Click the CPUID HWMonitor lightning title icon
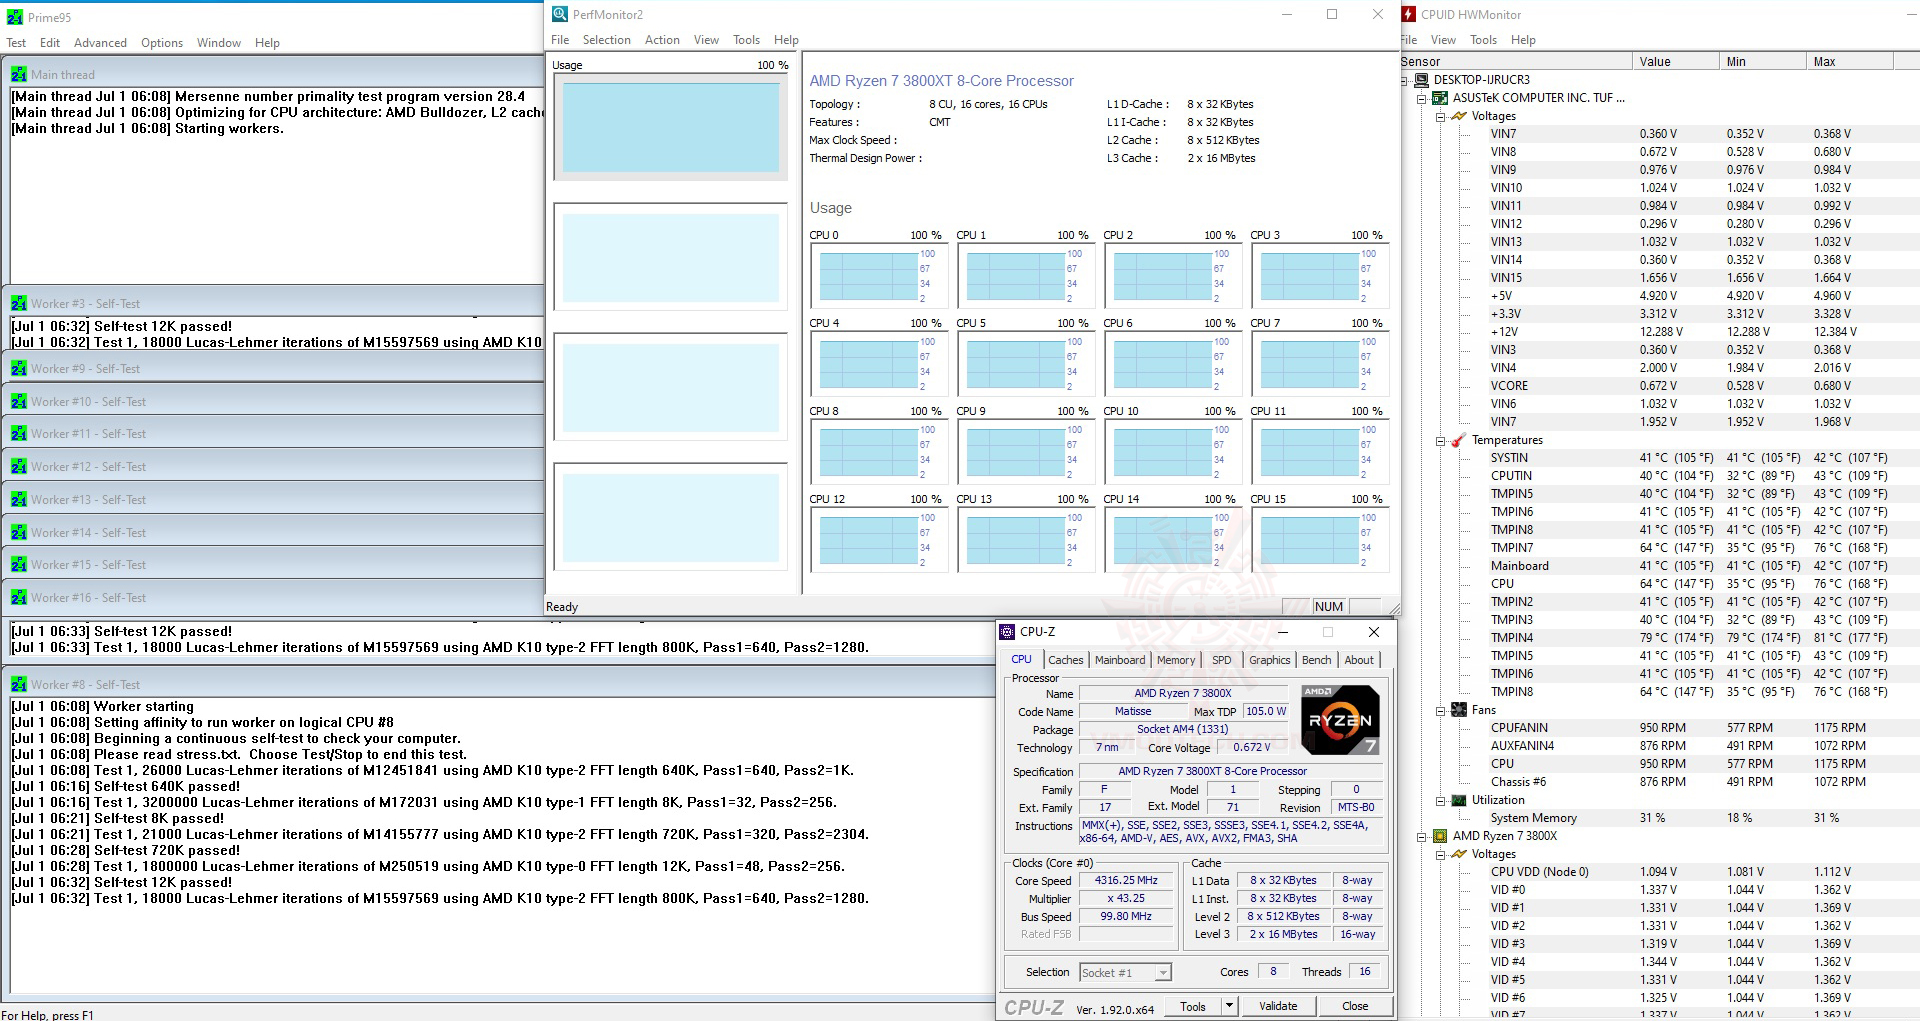1920x1021 pixels. (1409, 14)
